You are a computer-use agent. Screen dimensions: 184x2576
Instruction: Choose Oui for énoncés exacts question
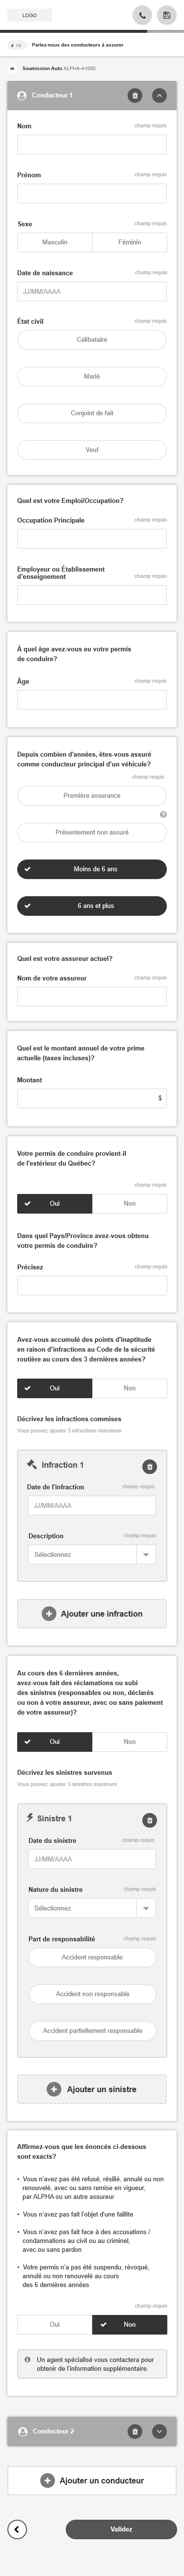pos(54,2324)
